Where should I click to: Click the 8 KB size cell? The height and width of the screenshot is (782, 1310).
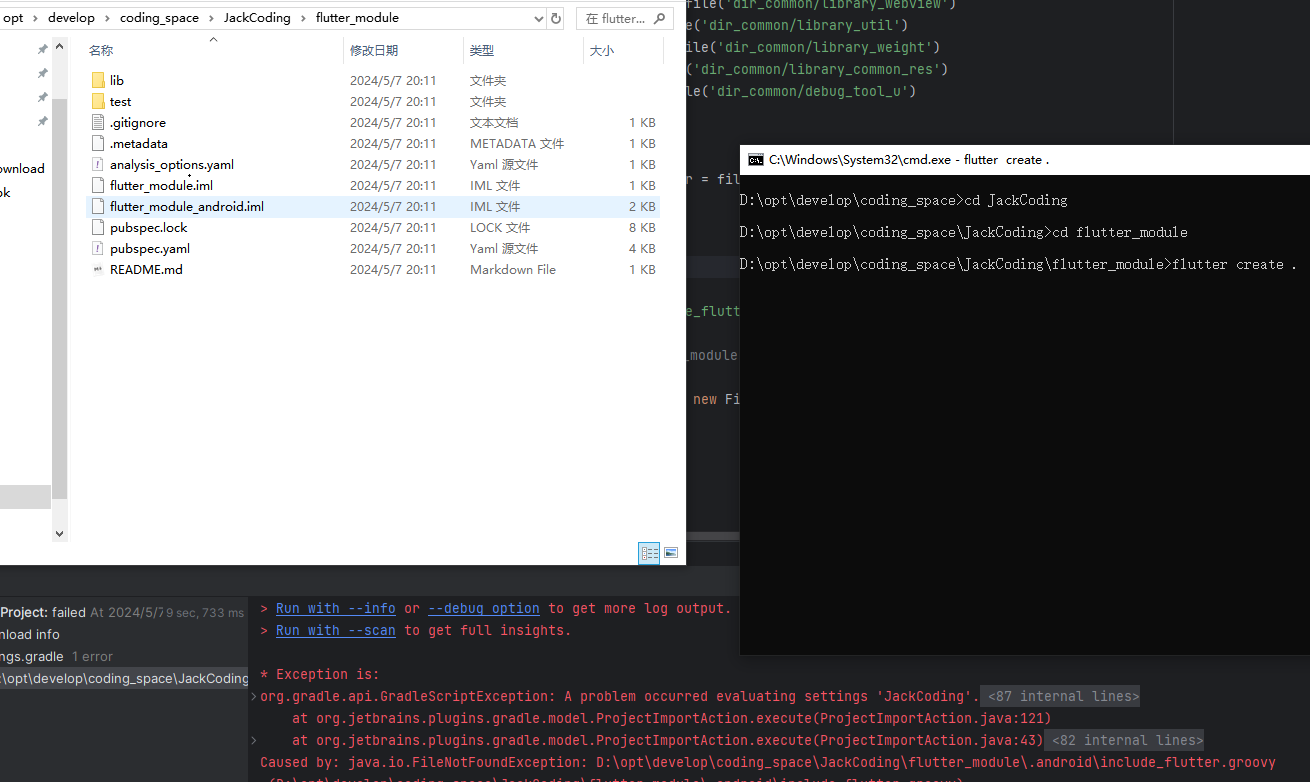(x=642, y=227)
